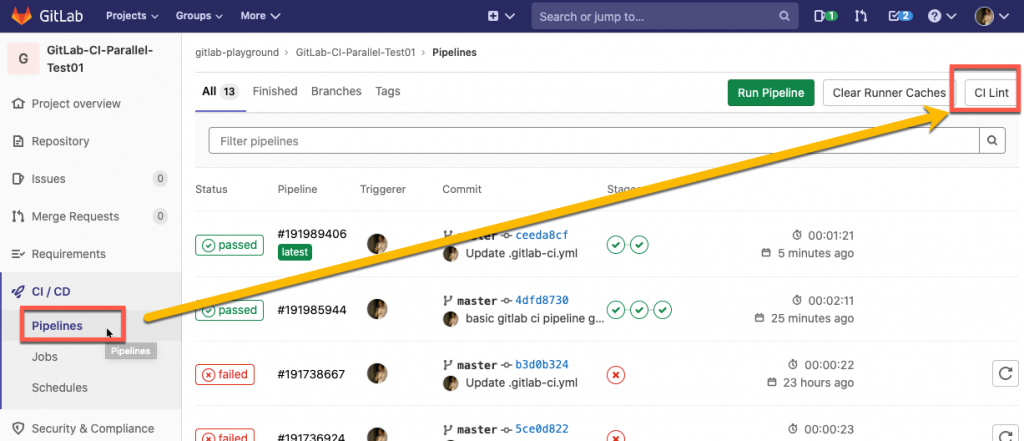
Task: Open commit 5ce0d822
Action: (542, 429)
